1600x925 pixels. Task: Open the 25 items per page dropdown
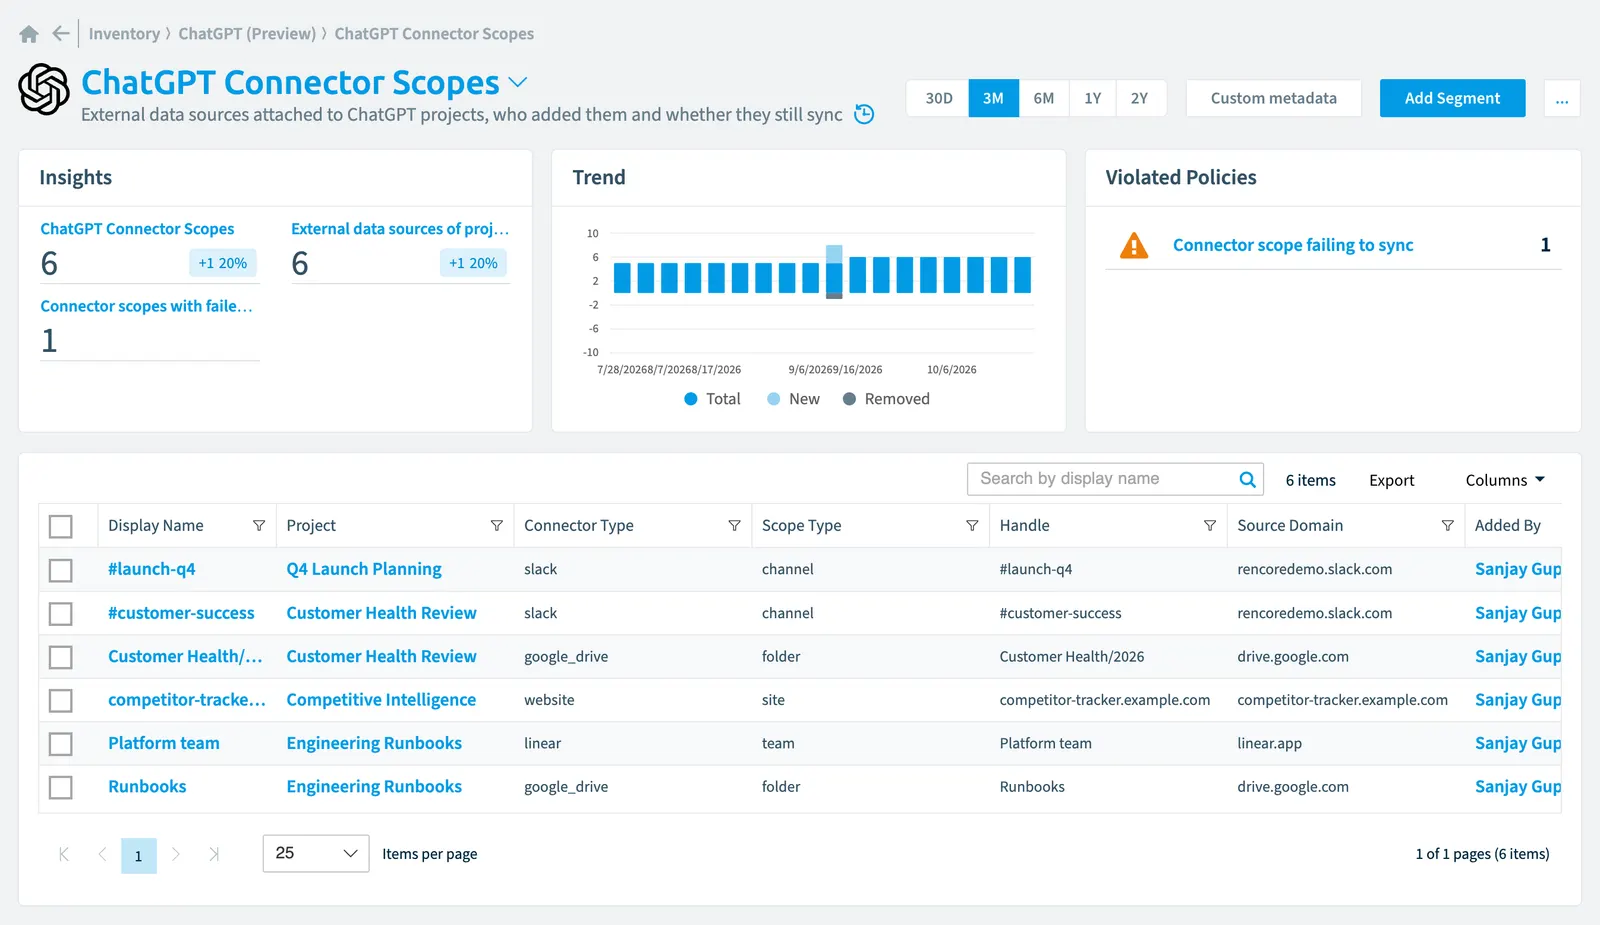[x=316, y=854]
